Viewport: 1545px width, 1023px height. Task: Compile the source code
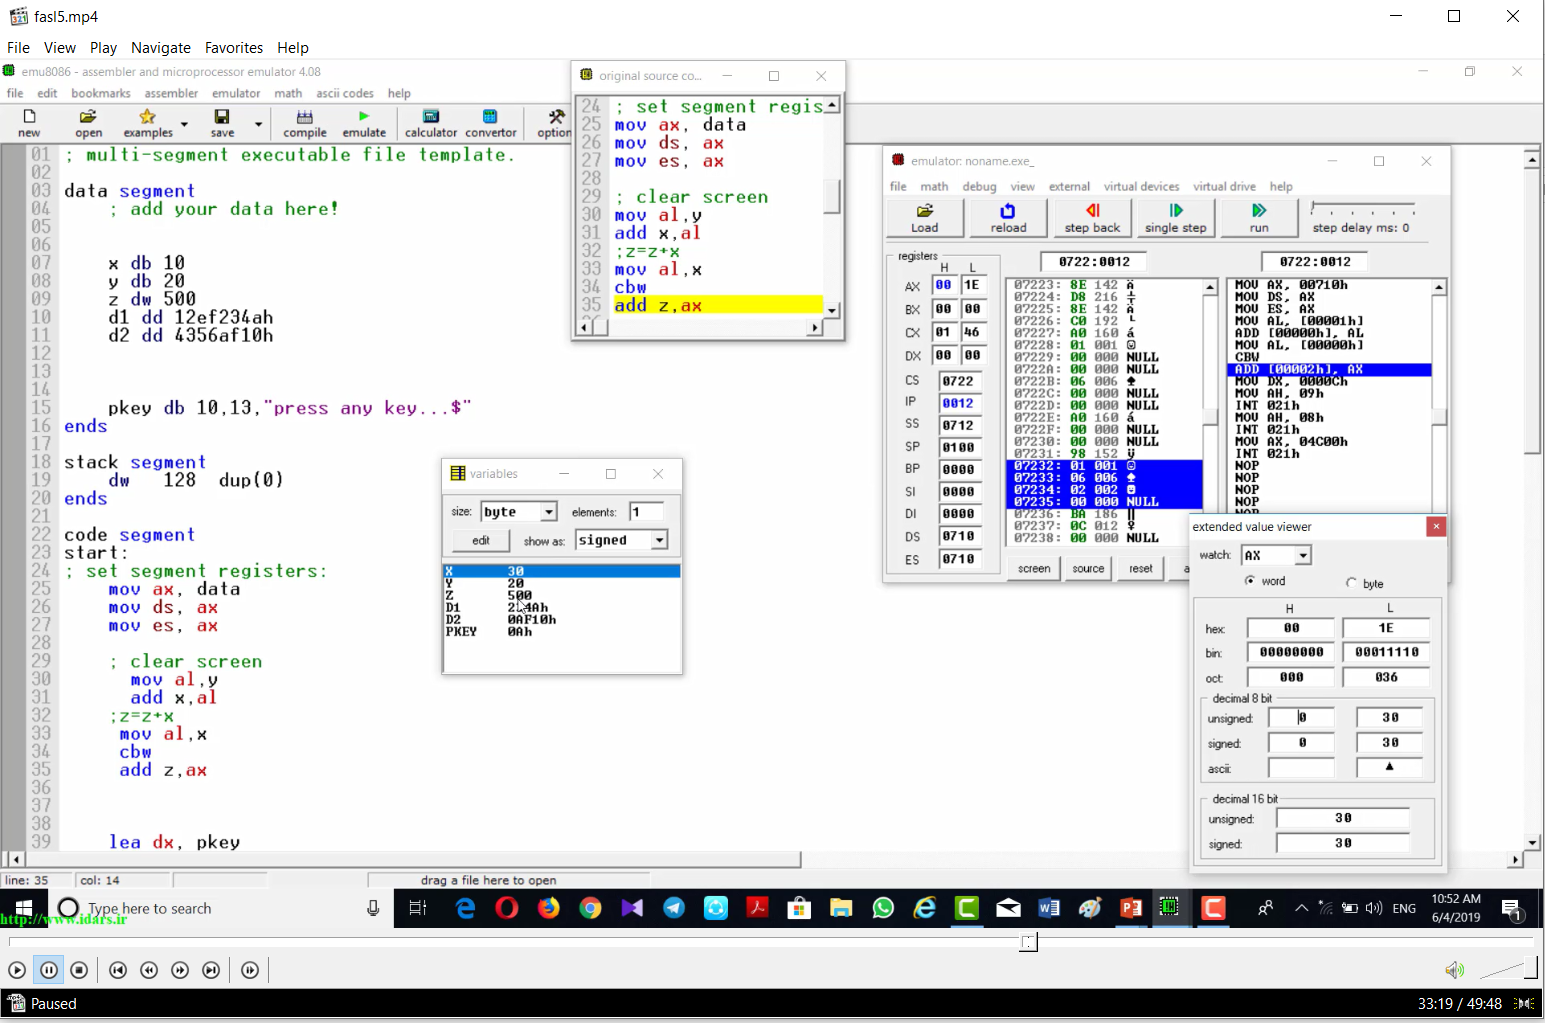point(305,123)
